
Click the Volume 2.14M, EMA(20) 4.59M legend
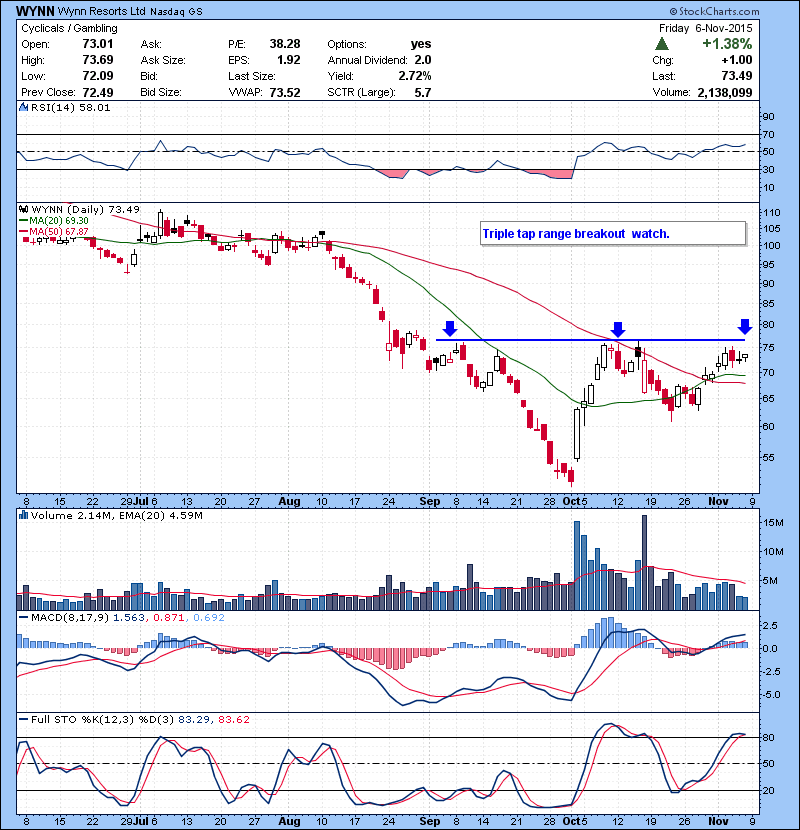116,516
